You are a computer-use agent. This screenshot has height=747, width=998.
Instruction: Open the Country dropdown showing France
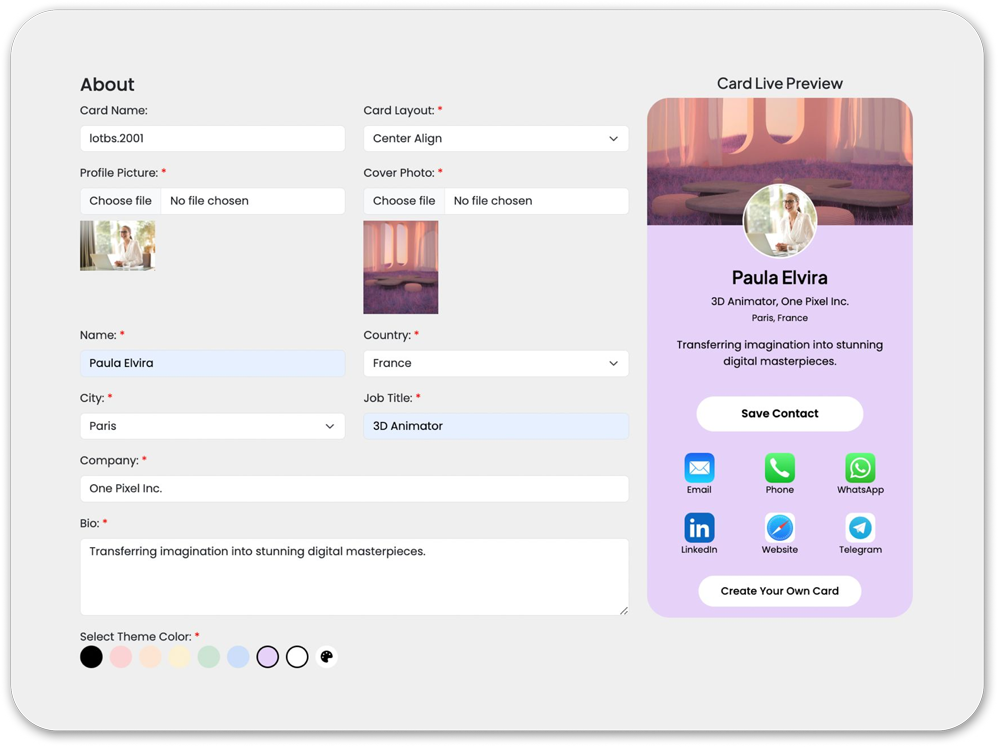tap(496, 363)
